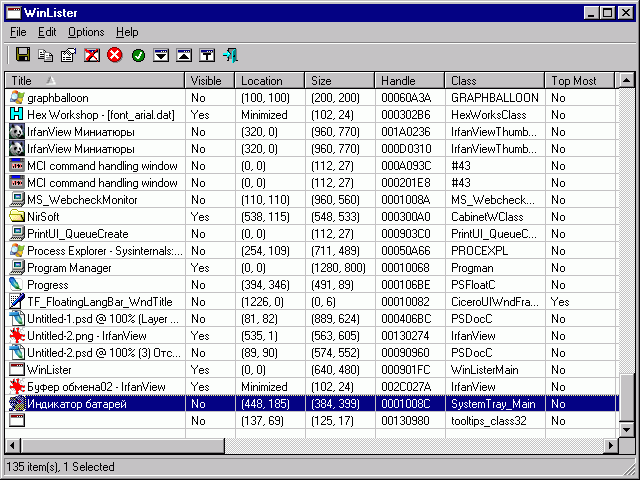Sort list by Title column header
640x480 pixels.
tap(95, 80)
